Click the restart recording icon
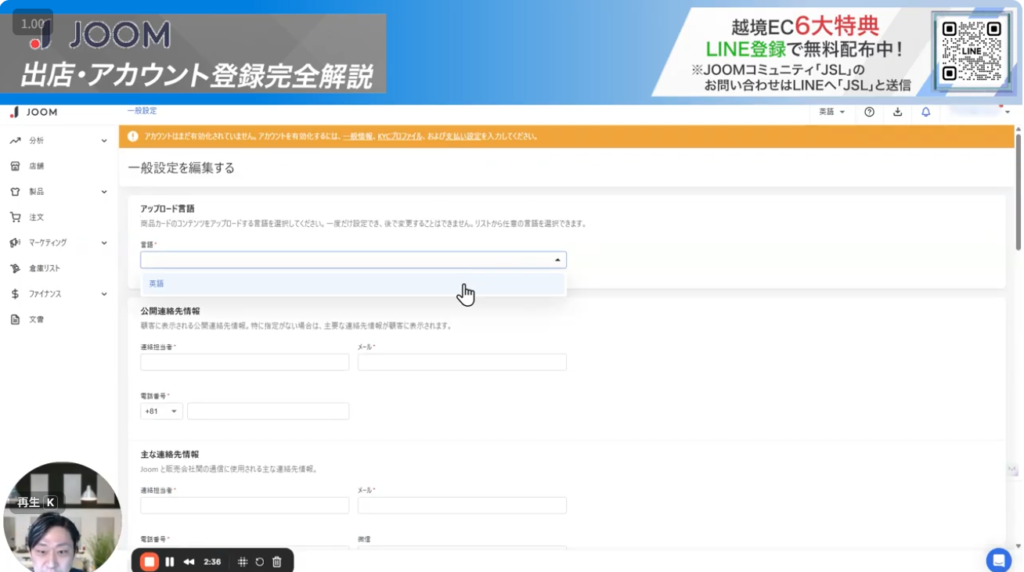 click(x=259, y=561)
